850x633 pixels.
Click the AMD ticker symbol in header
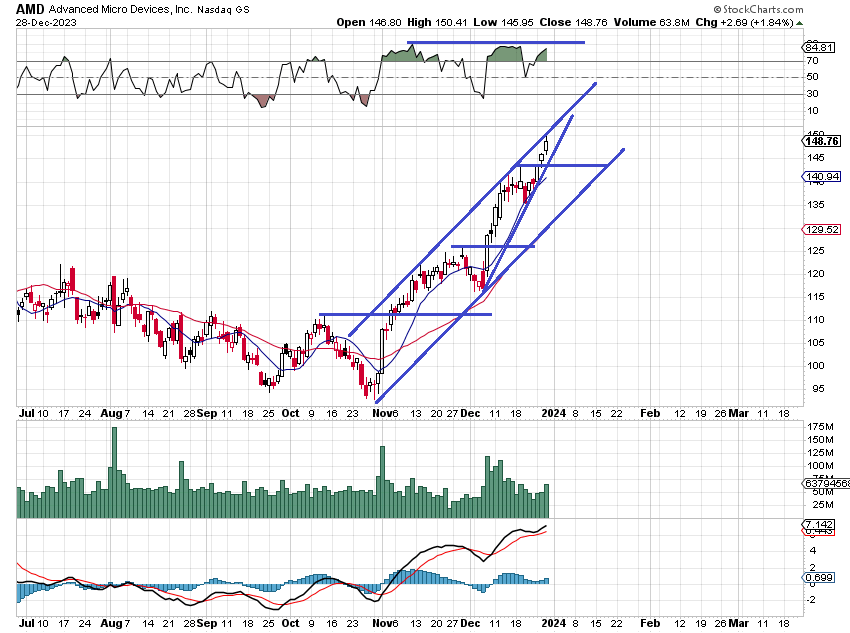30,9
